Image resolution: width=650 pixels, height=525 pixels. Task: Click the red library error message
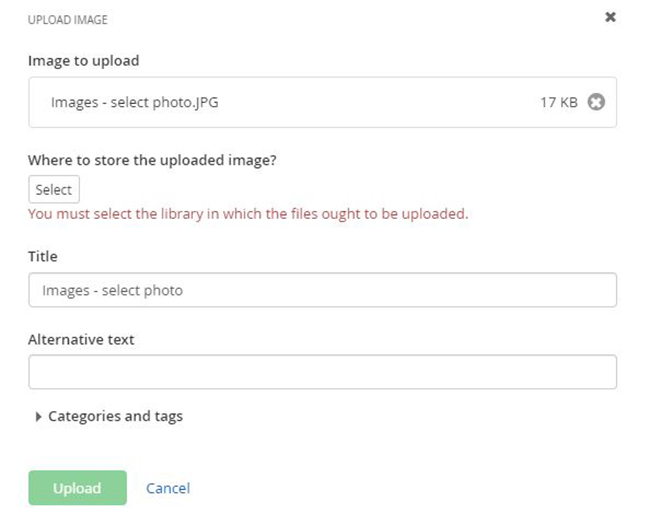[248, 213]
